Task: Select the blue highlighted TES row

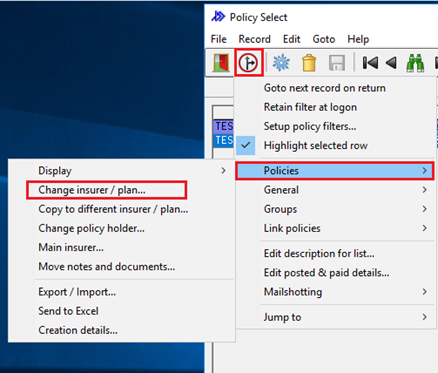Action: pyautogui.click(x=224, y=140)
